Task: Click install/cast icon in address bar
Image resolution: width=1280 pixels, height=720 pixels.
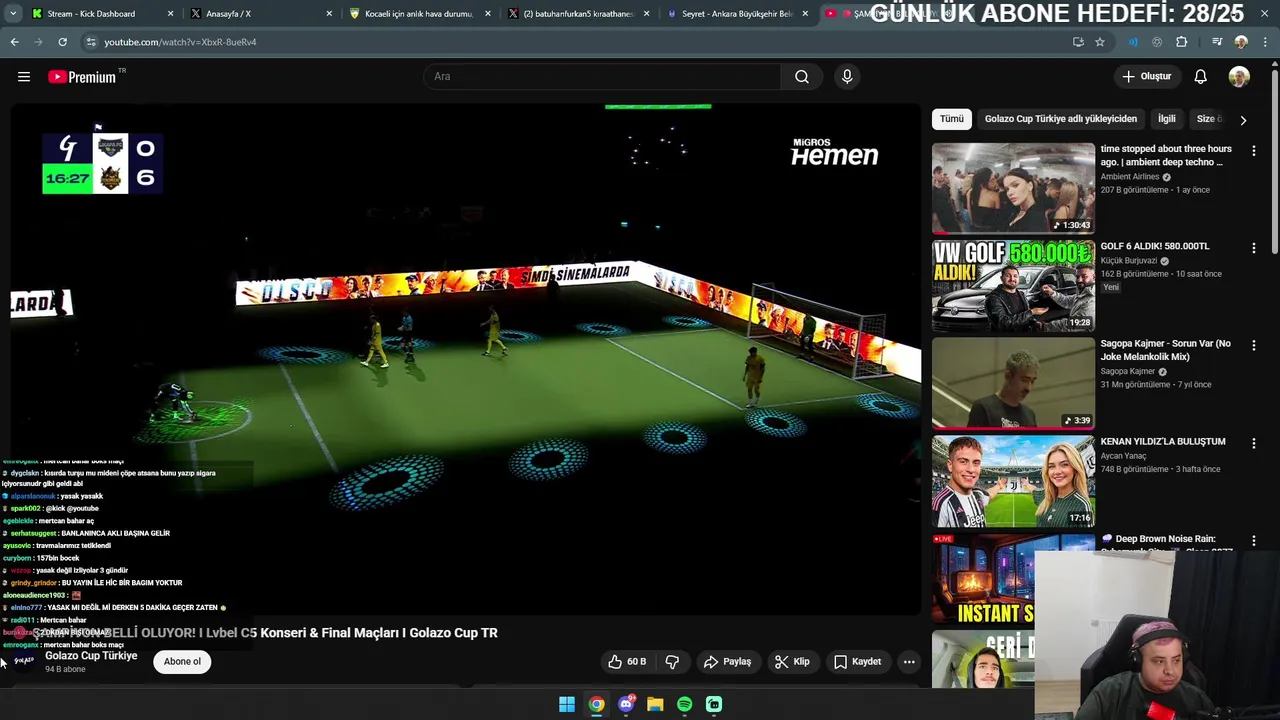Action: 1078,42
